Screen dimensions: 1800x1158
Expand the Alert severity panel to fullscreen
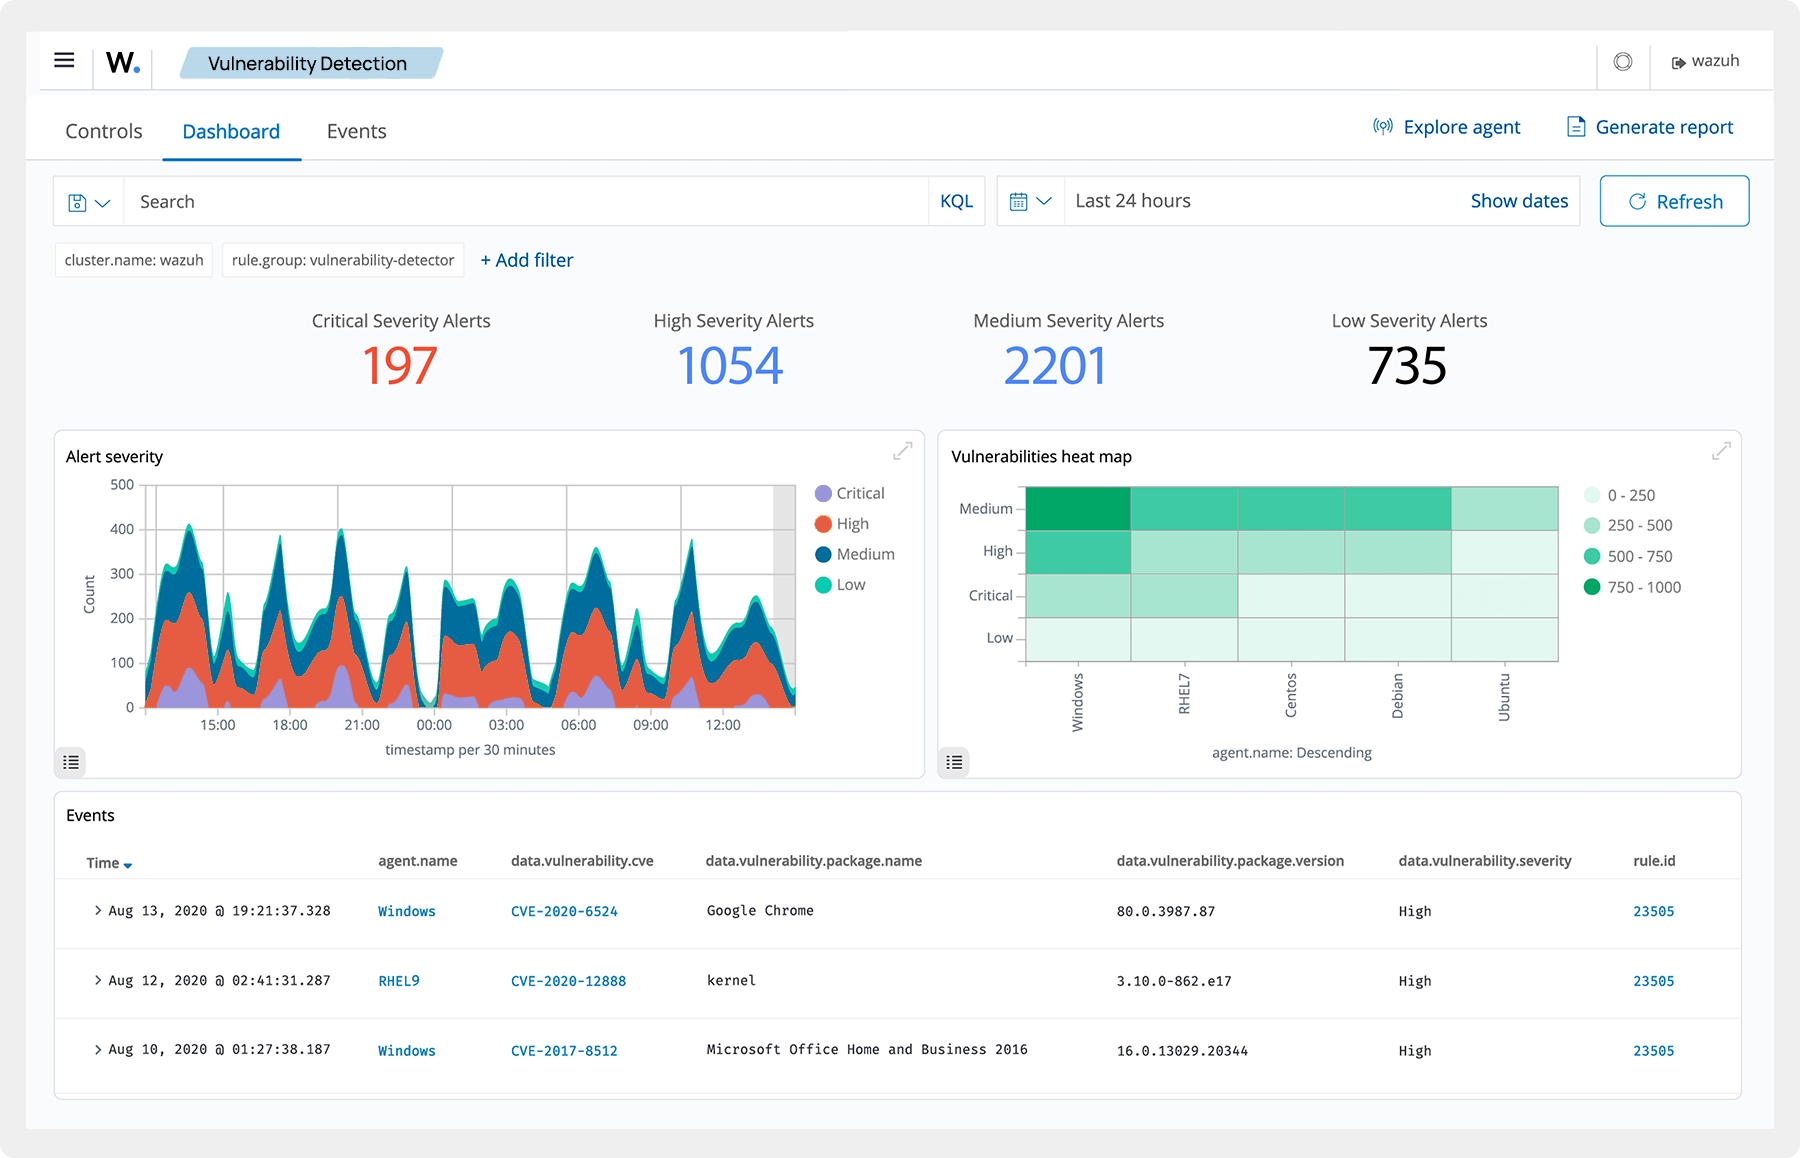[903, 451]
